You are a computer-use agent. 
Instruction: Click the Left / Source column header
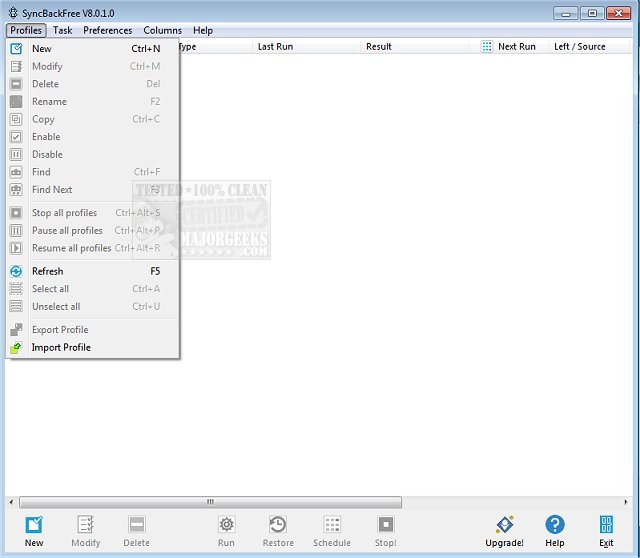[580, 47]
